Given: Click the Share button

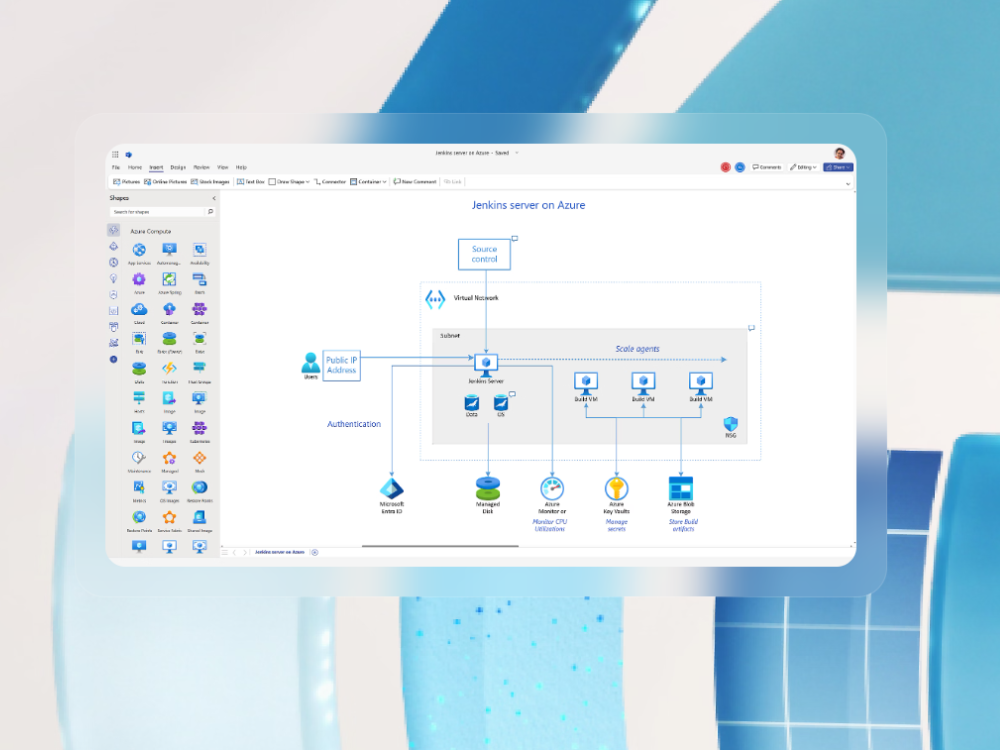Looking at the screenshot, I should pos(838,167).
